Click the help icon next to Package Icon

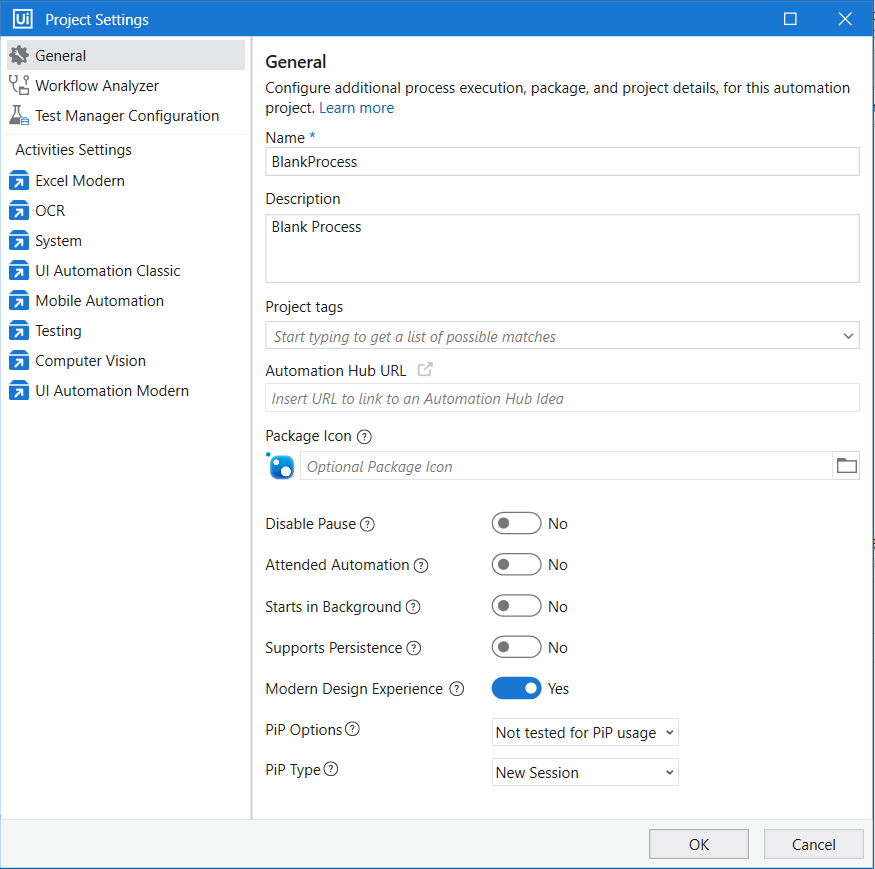364,436
